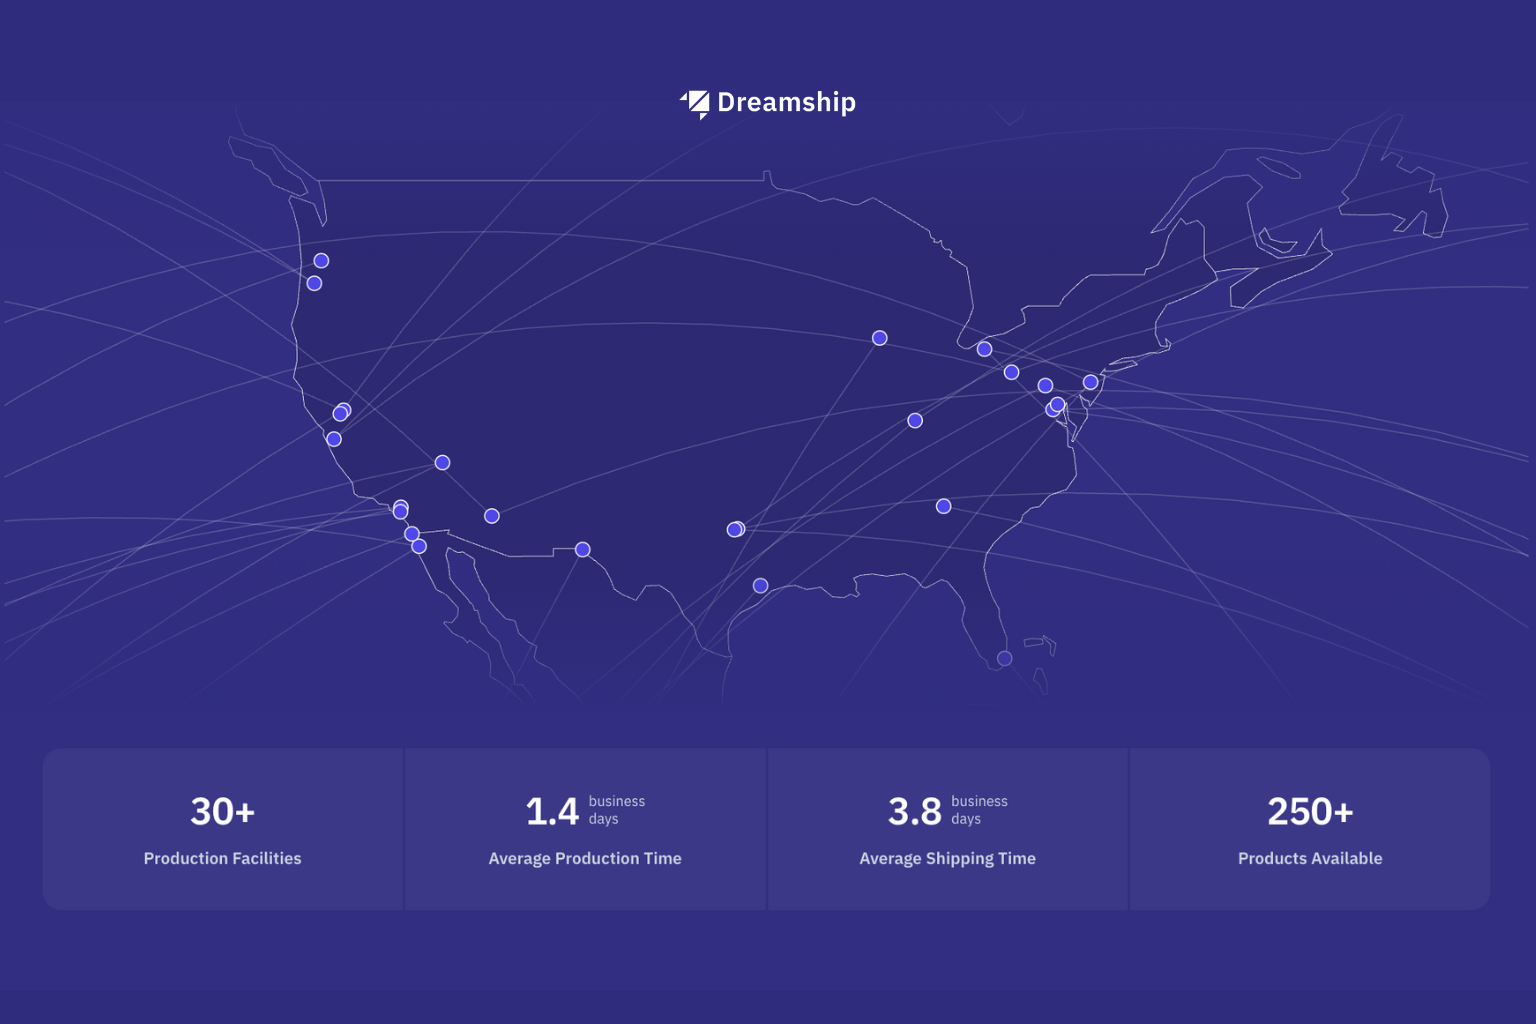Select the southernmost California marker near San Diego
This screenshot has height=1024, width=1536.
[x=419, y=546]
